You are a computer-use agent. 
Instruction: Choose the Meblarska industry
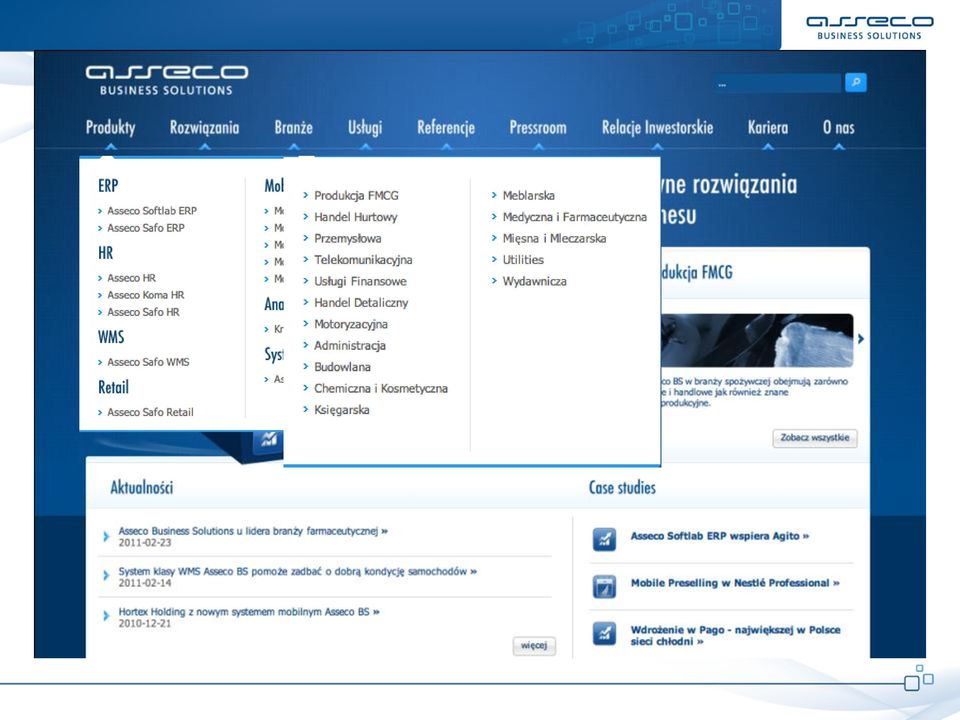(528, 195)
